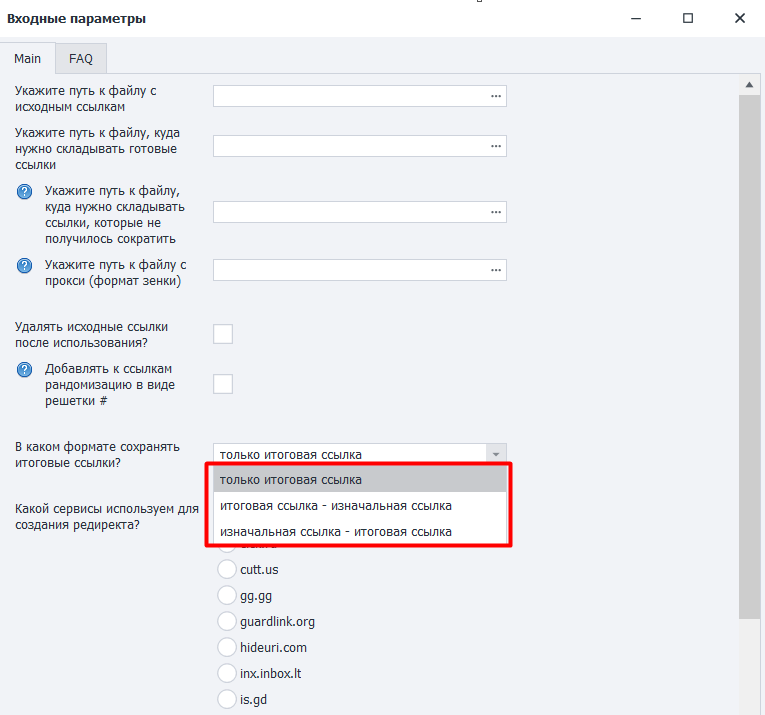Enable deleting source links after use
Image resolution: width=765 pixels, height=715 pixels.
[223, 334]
